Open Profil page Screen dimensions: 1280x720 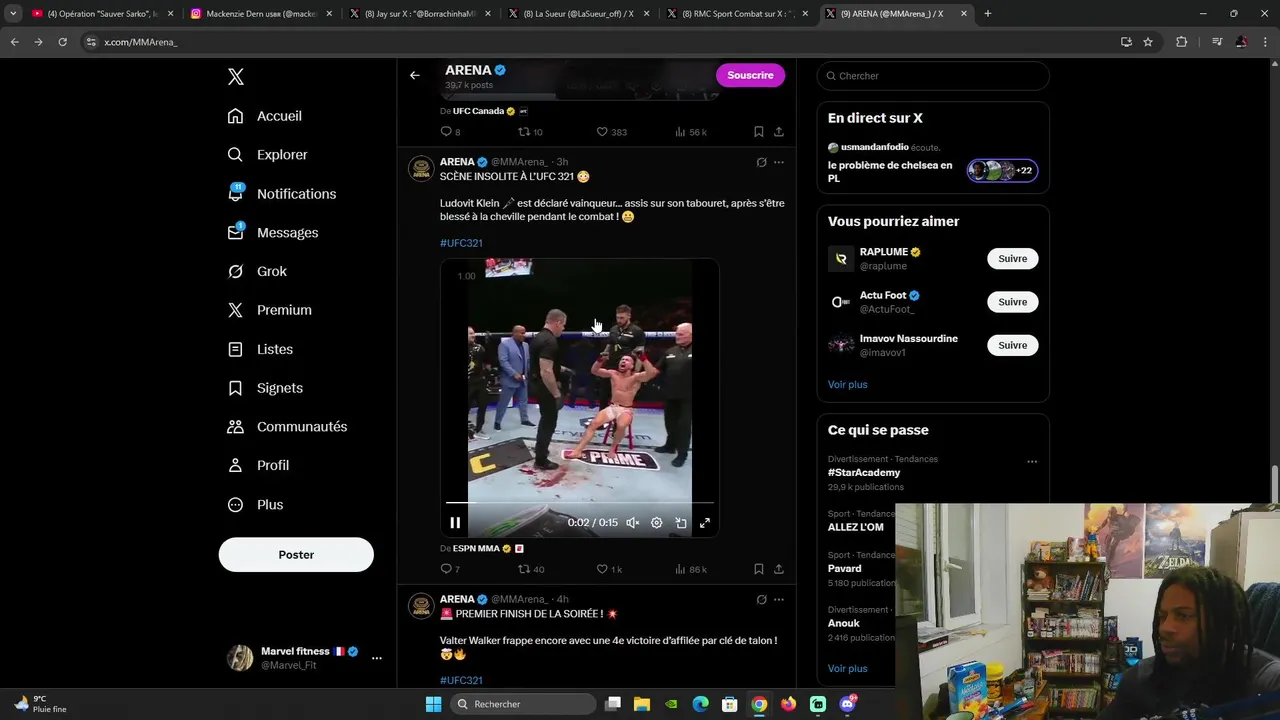258,466
